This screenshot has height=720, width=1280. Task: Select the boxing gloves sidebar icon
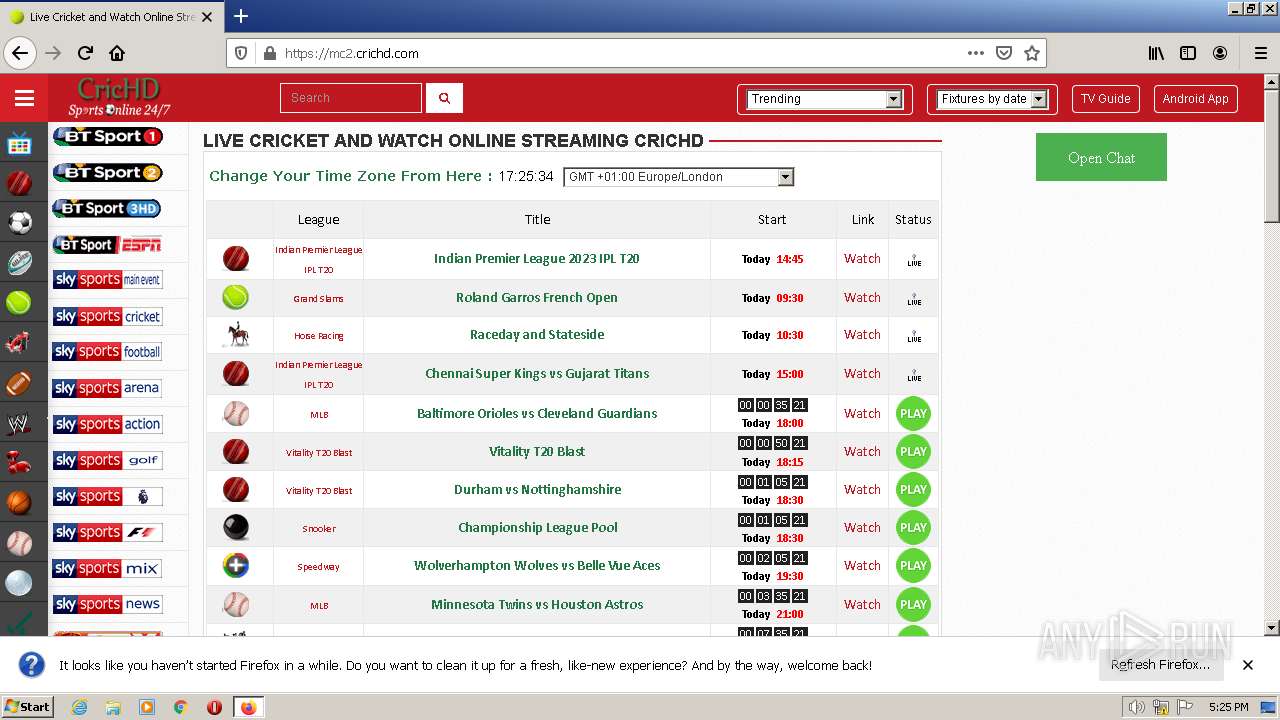coord(19,463)
